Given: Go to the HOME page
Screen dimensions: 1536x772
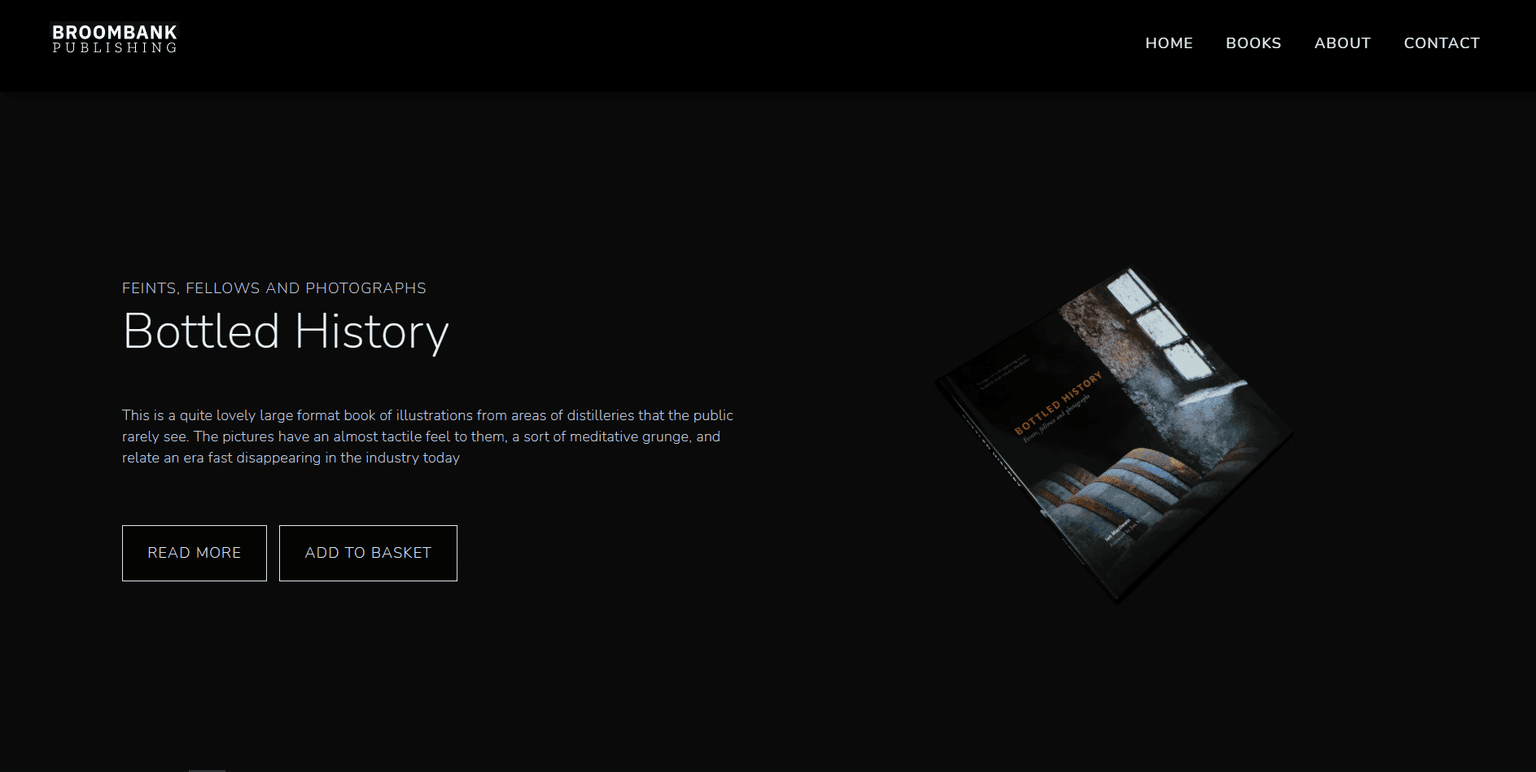Looking at the screenshot, I should (x=1168, y=43).
